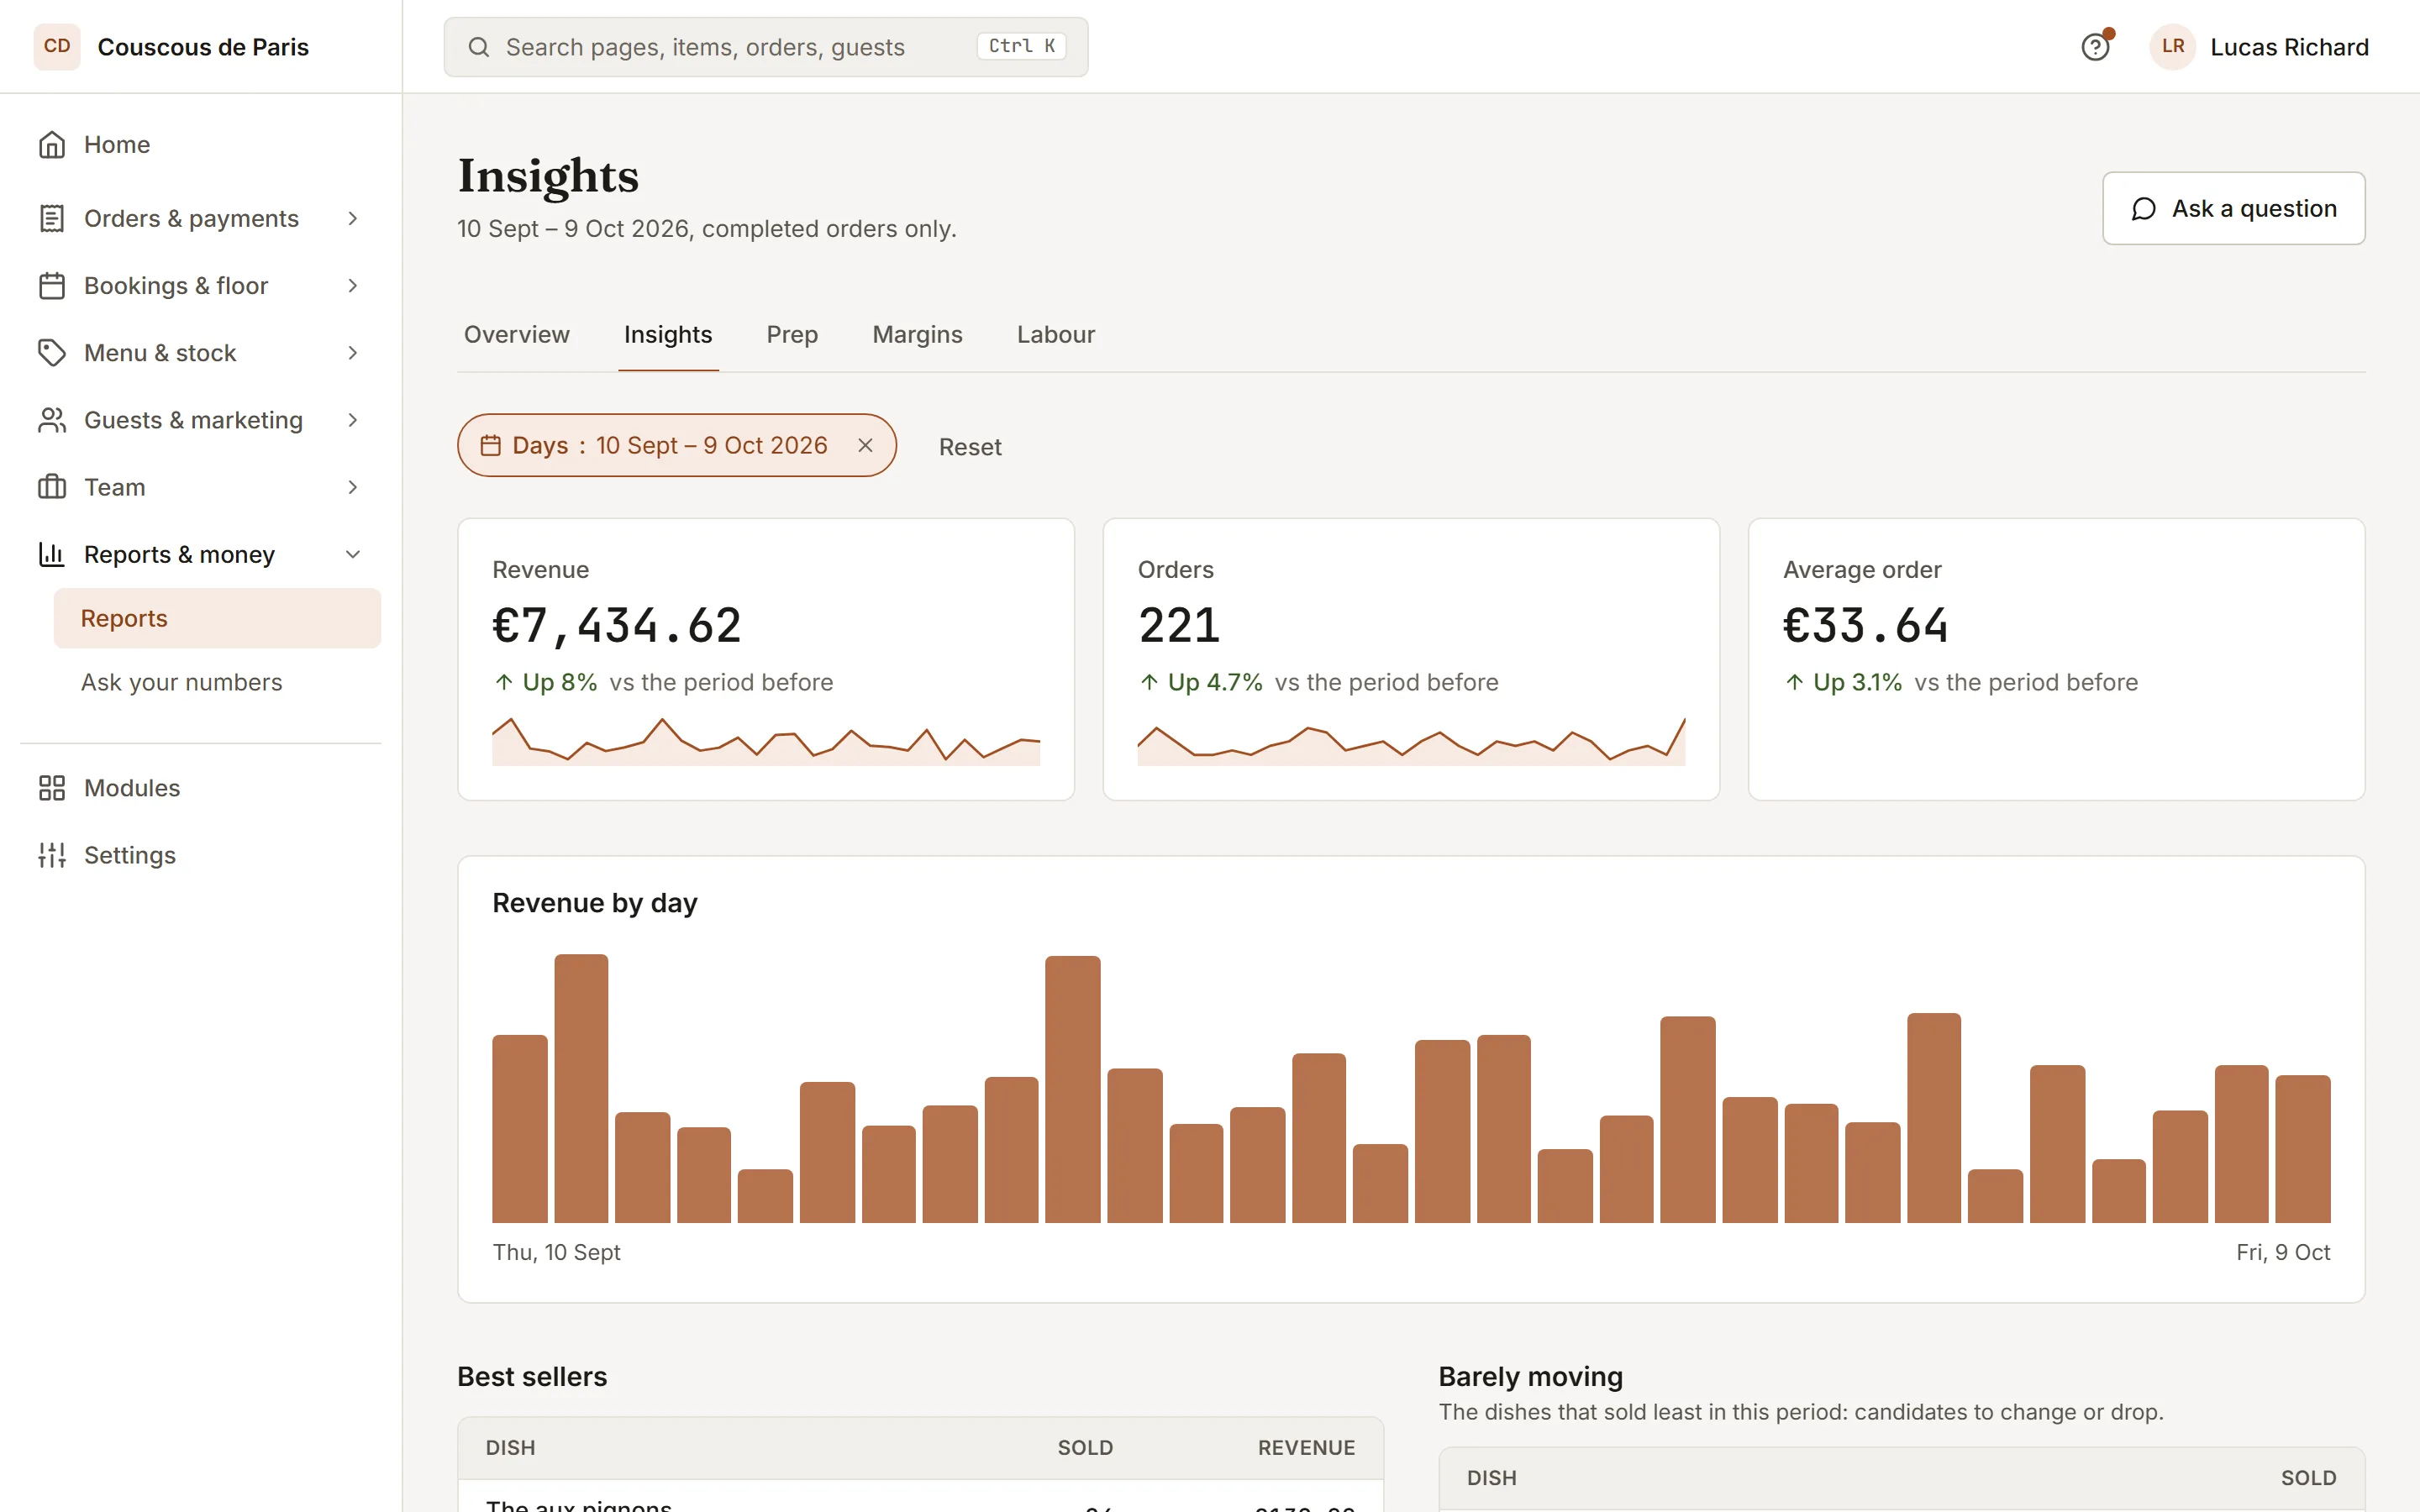This screenshot has height=1512, width=2420.
Task: Click the €33.64 average order value
Action: [x=1866, y=626]
